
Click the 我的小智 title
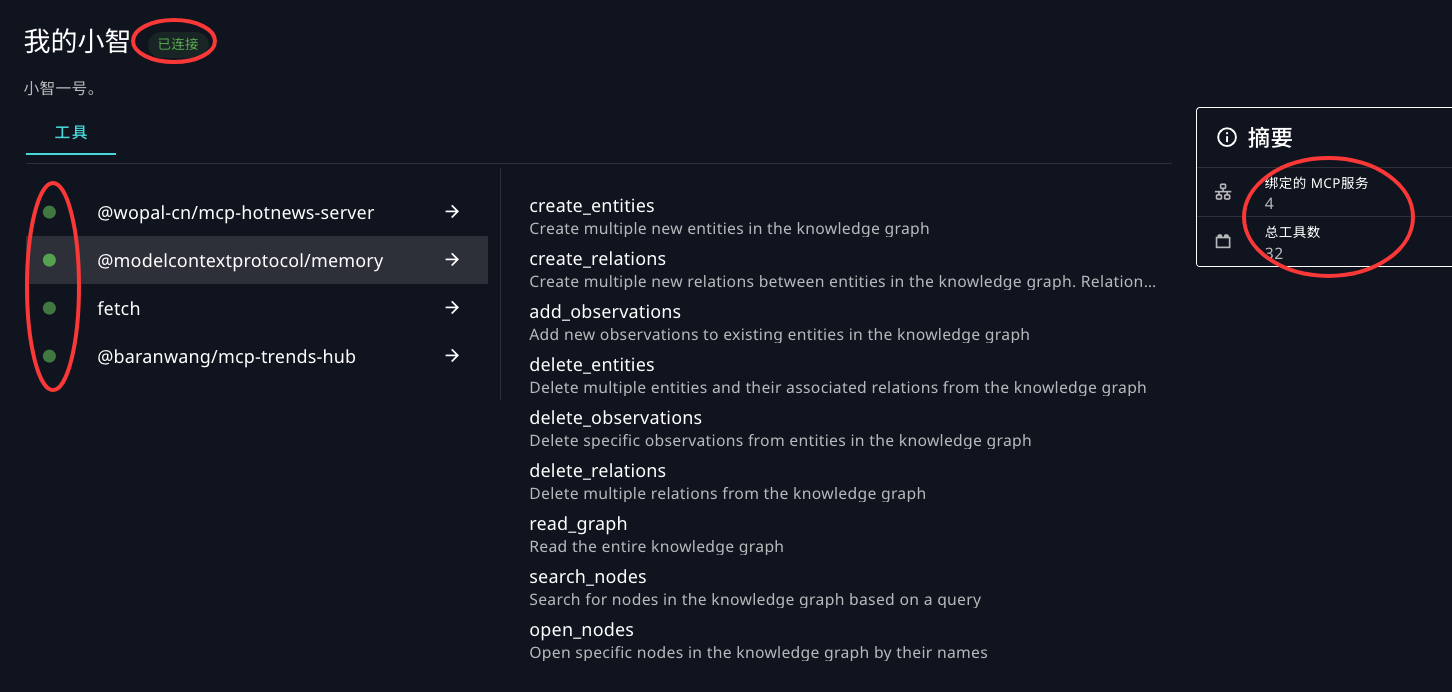tap(77, 42)
